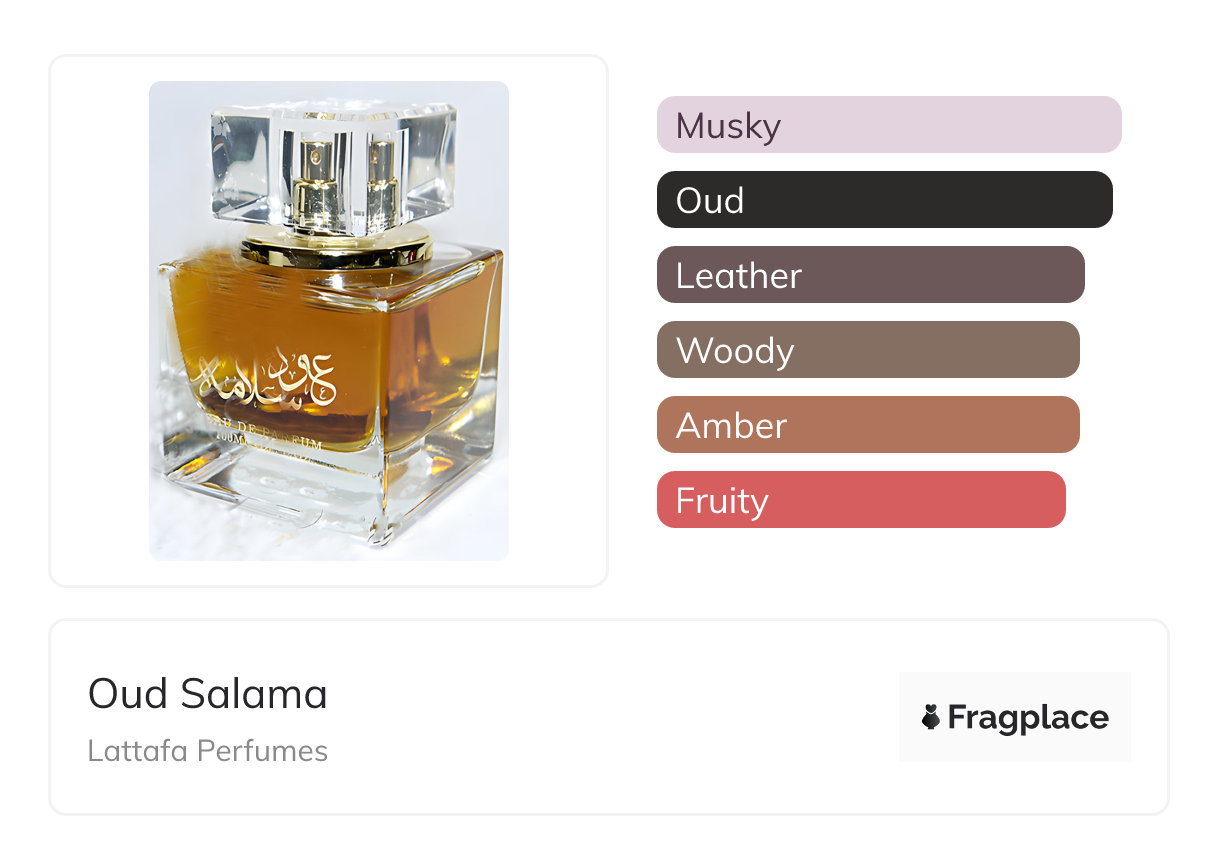Click the Amber accord bar
The width and height of the screenshot is (1218, 864).
(x=868, y=425)
